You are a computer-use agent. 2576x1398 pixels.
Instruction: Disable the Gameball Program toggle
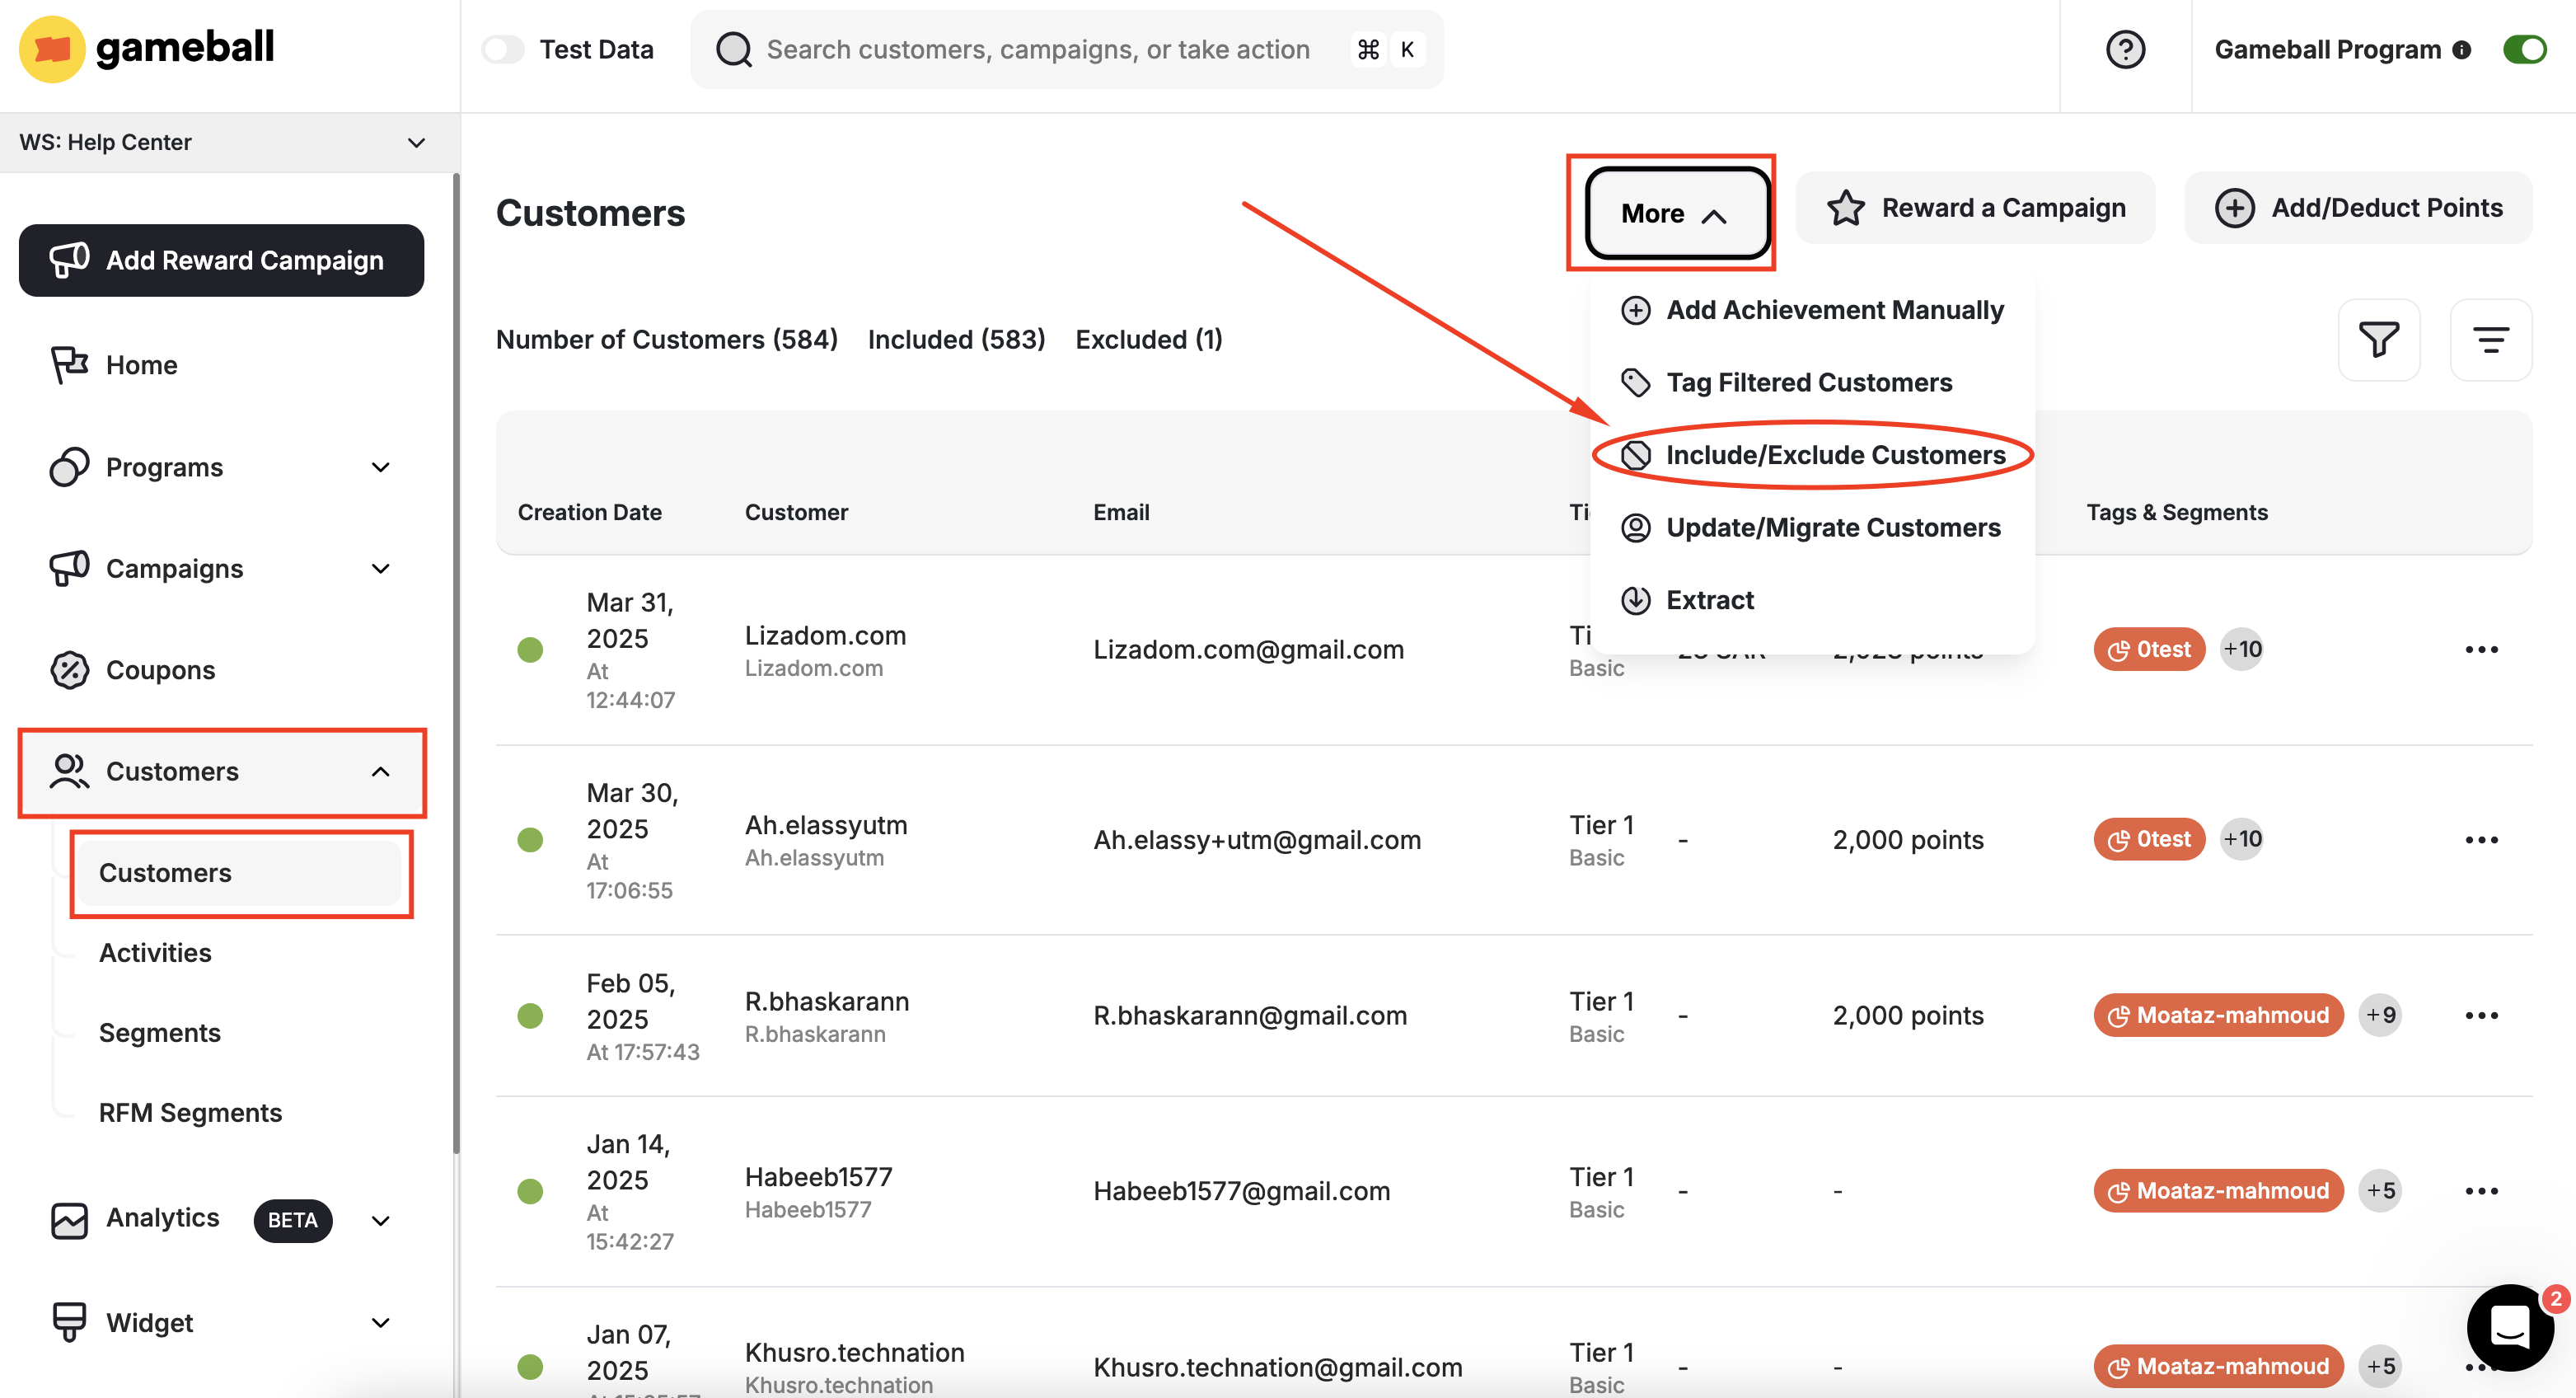click(2523, 49)
